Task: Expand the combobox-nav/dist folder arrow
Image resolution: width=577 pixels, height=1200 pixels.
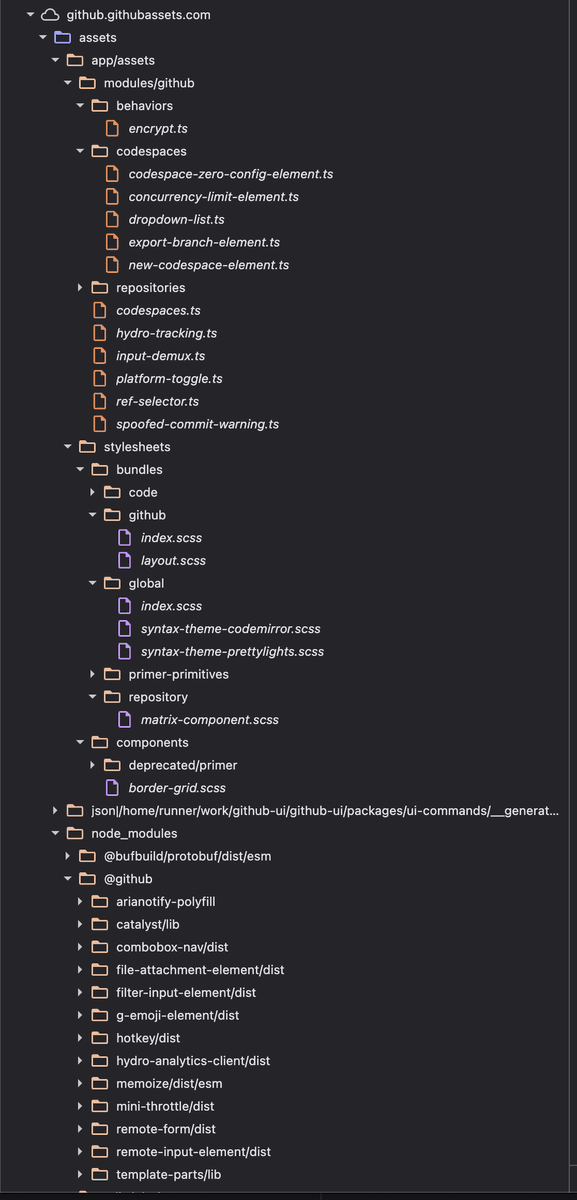Action: pyautogui.click(x=80, y=947)
